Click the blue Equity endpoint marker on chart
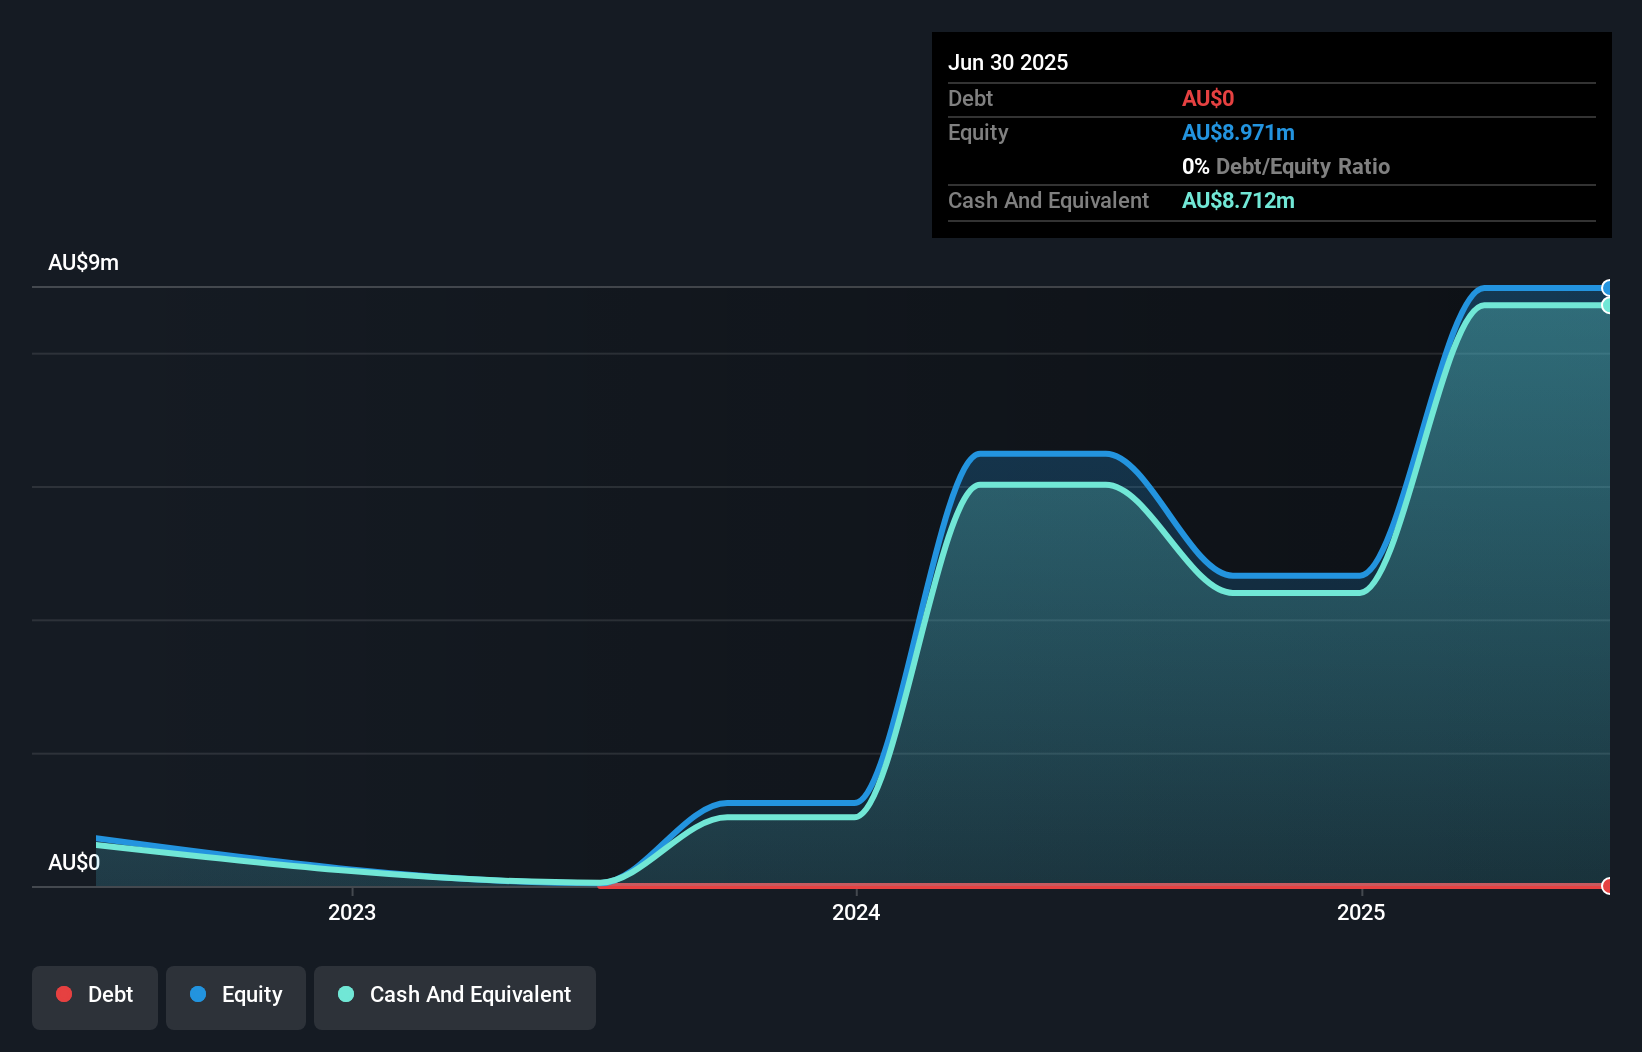 pos(1608,288)
